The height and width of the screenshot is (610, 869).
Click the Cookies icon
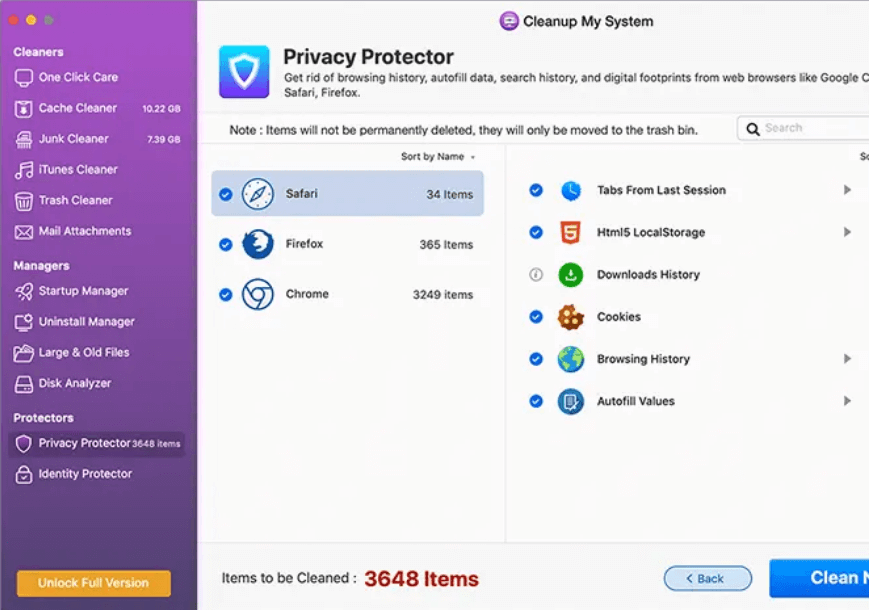pos(571,317)
